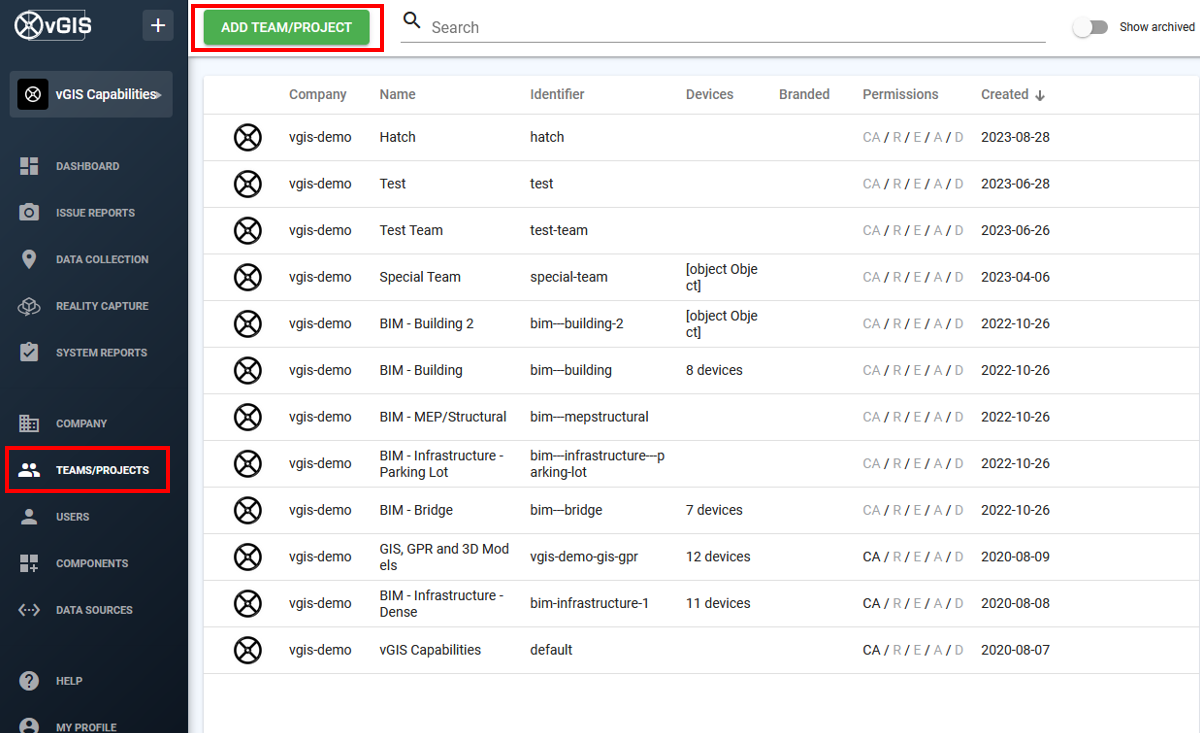Open Help from the sidebar
This screenshot has width=1200, height=733.
coord(69,681)
